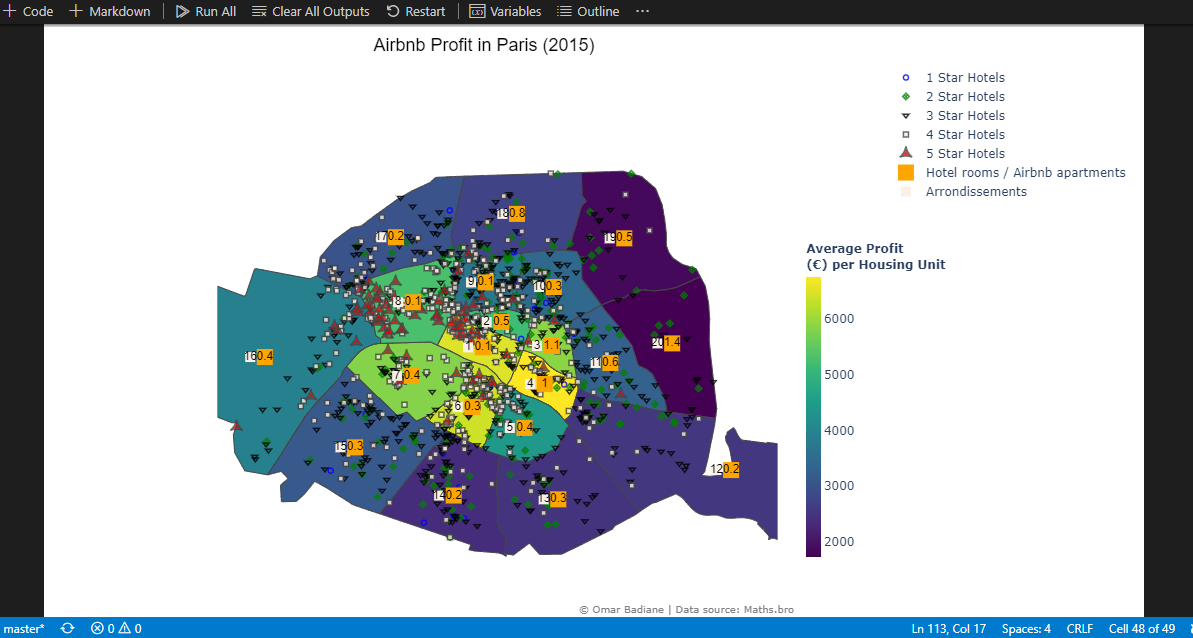Click arrondissement 19 orange 0.5 label
The width and height of the screenshot is (1193, 638).
pos(624,237)
